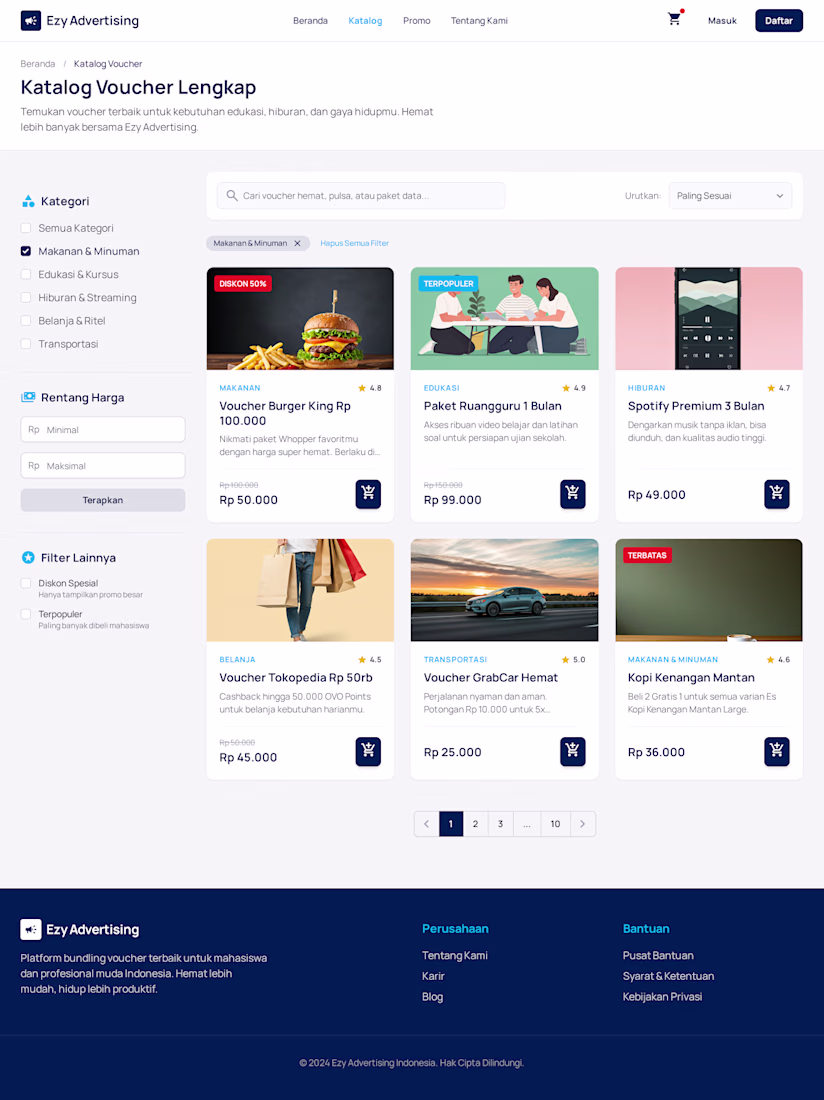This screenshot has height=1100, width=824.
Task: Click the star rating 4.8 on Burger King
Action: 370,388
